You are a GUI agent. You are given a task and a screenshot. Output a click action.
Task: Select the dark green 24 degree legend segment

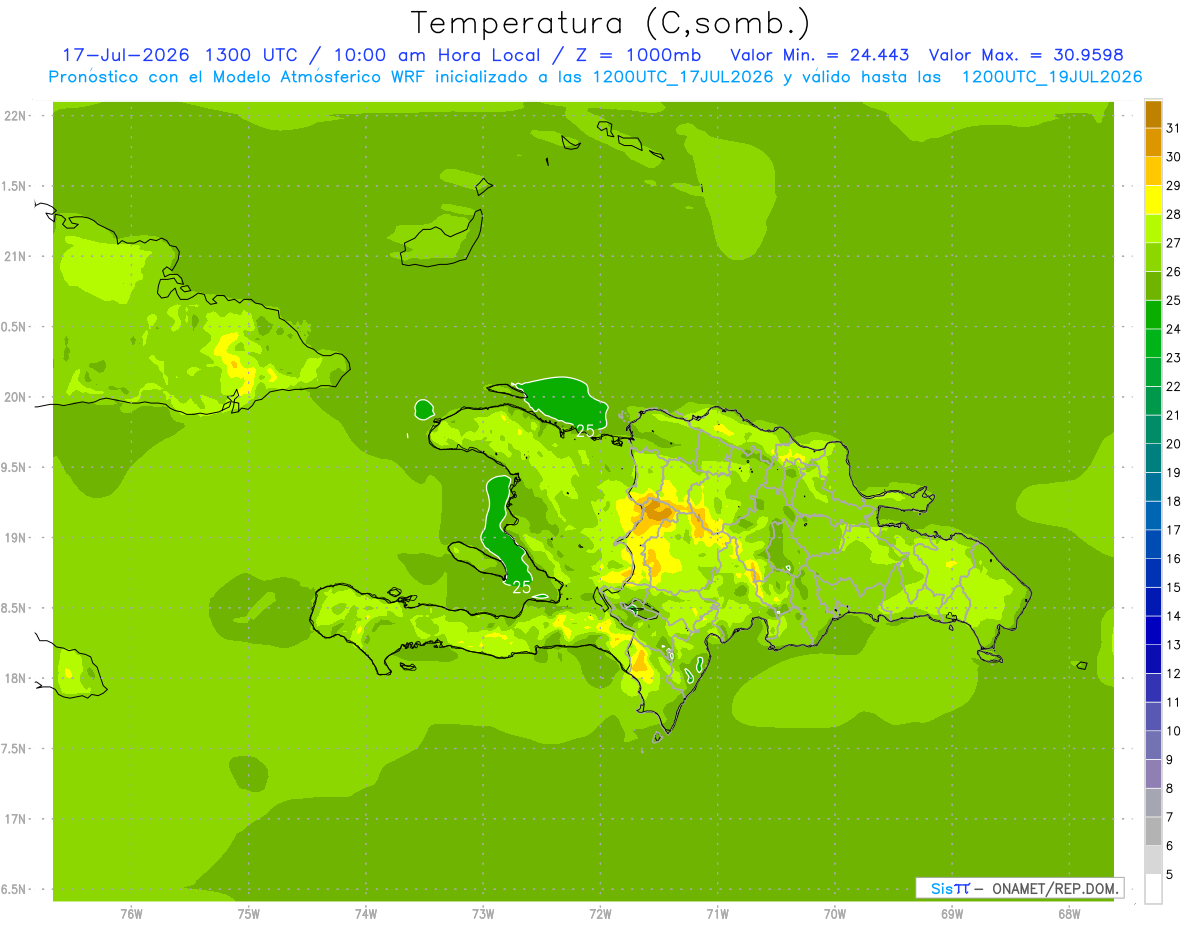coord(1153,315)
